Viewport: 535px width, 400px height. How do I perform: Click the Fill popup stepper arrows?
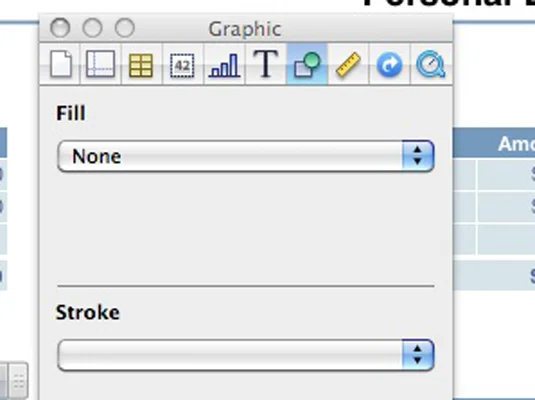point(418,156)
